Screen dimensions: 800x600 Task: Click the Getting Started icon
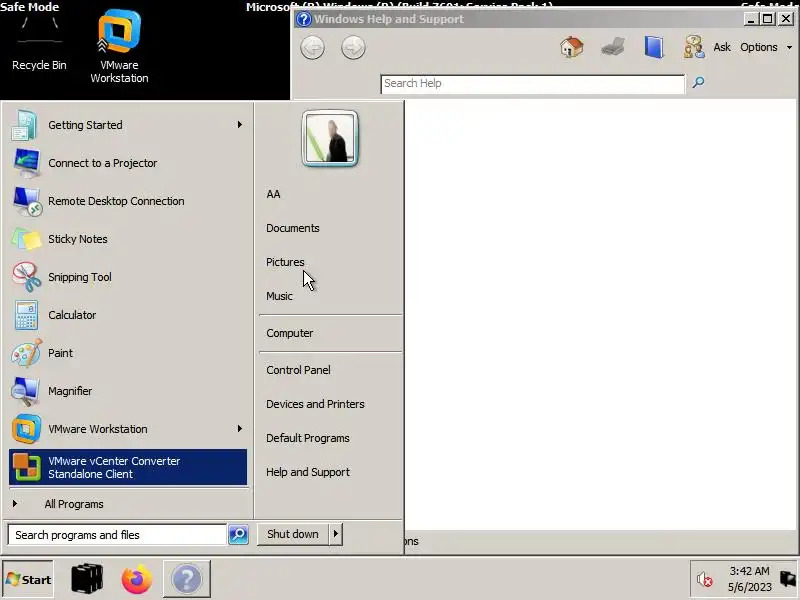[24, 125]
